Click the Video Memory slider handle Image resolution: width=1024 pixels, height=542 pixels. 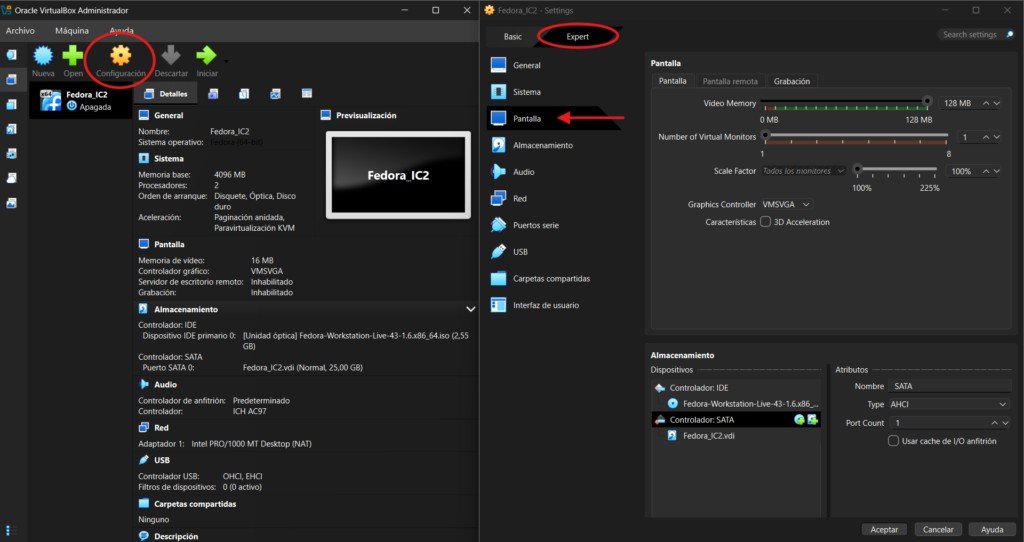pyautogui.click(x=927, y=101)
